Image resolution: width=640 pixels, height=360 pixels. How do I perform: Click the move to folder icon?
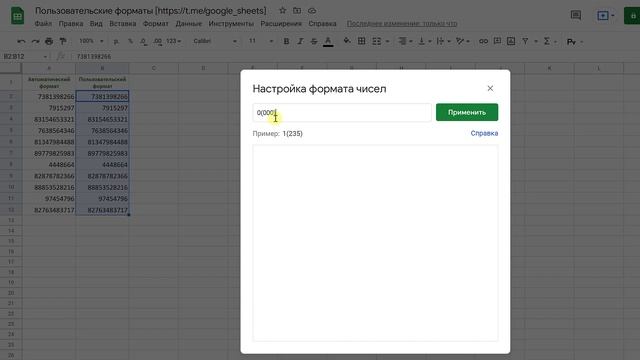point(297,11)
